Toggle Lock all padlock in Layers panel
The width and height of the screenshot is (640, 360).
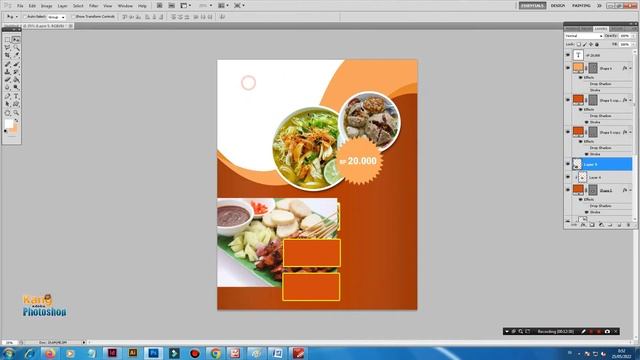point(597,44)
